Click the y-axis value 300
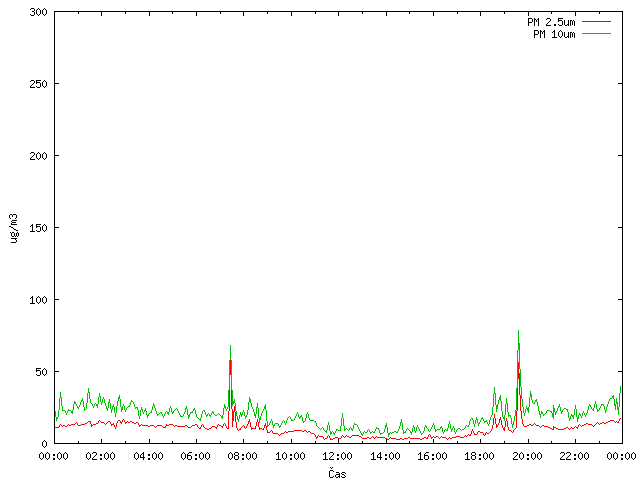This screenshot has width=640, height=480. (38, 12)
